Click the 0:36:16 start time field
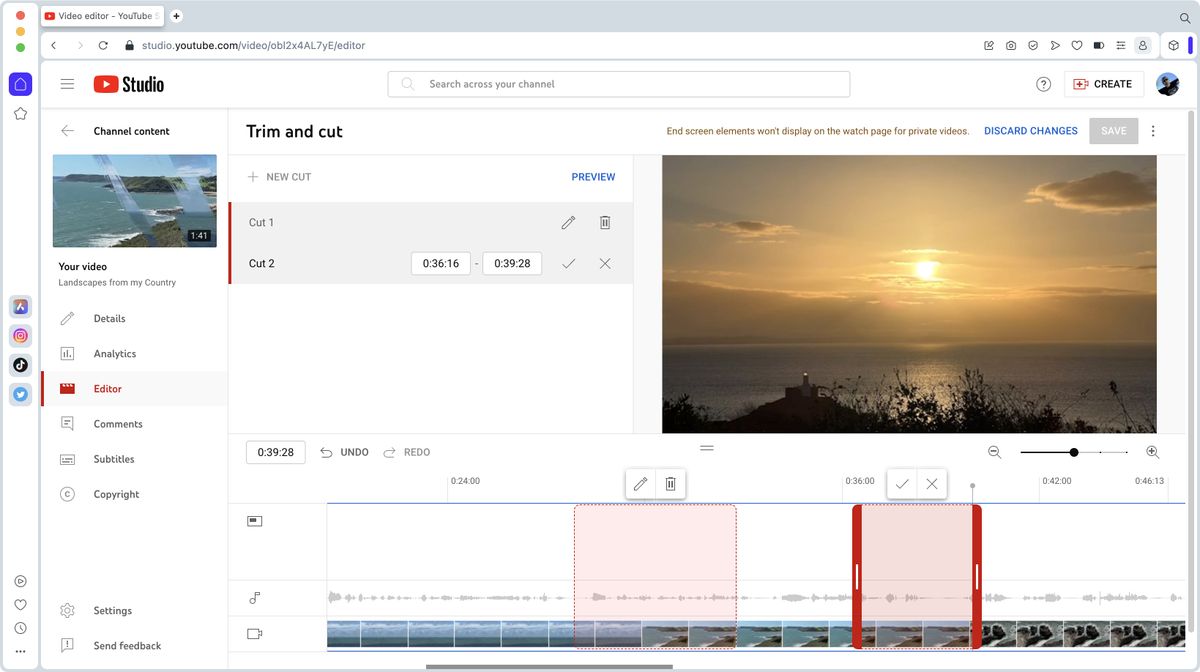The width and height of the screenshot is (1200, 672). (x=440, y=263)
